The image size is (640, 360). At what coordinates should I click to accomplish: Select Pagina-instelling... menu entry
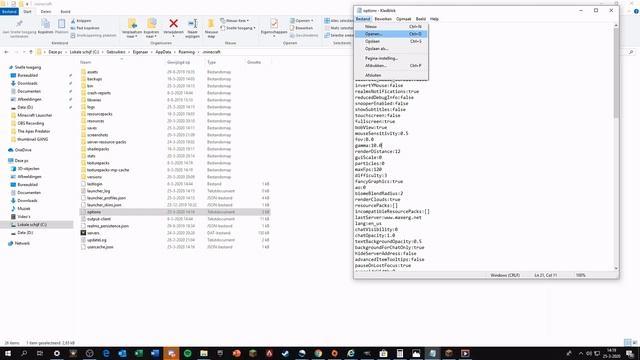391,58
